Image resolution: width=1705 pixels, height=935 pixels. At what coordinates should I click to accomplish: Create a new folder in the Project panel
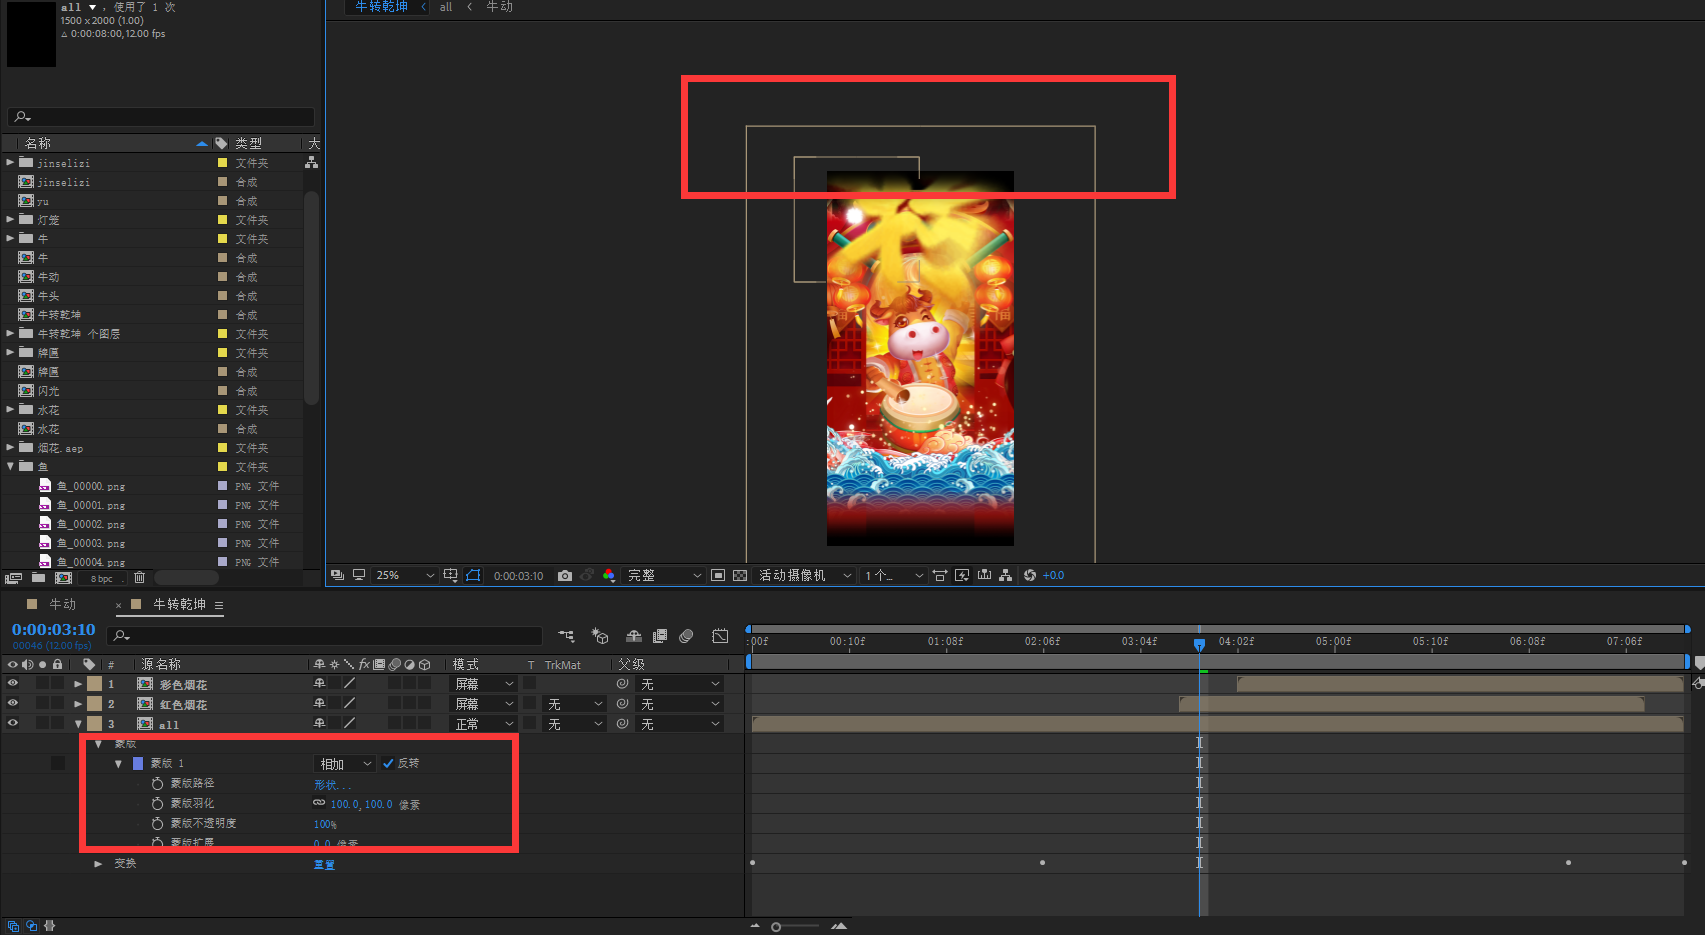[38, 578]
